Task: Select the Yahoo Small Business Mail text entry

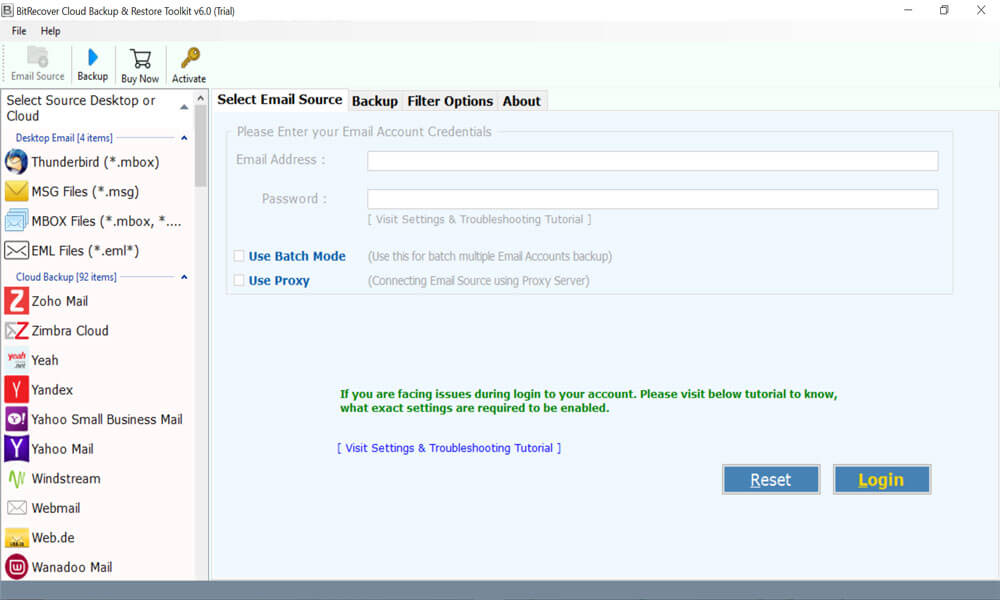Action: pyautogui.click(x=107, y=420)
